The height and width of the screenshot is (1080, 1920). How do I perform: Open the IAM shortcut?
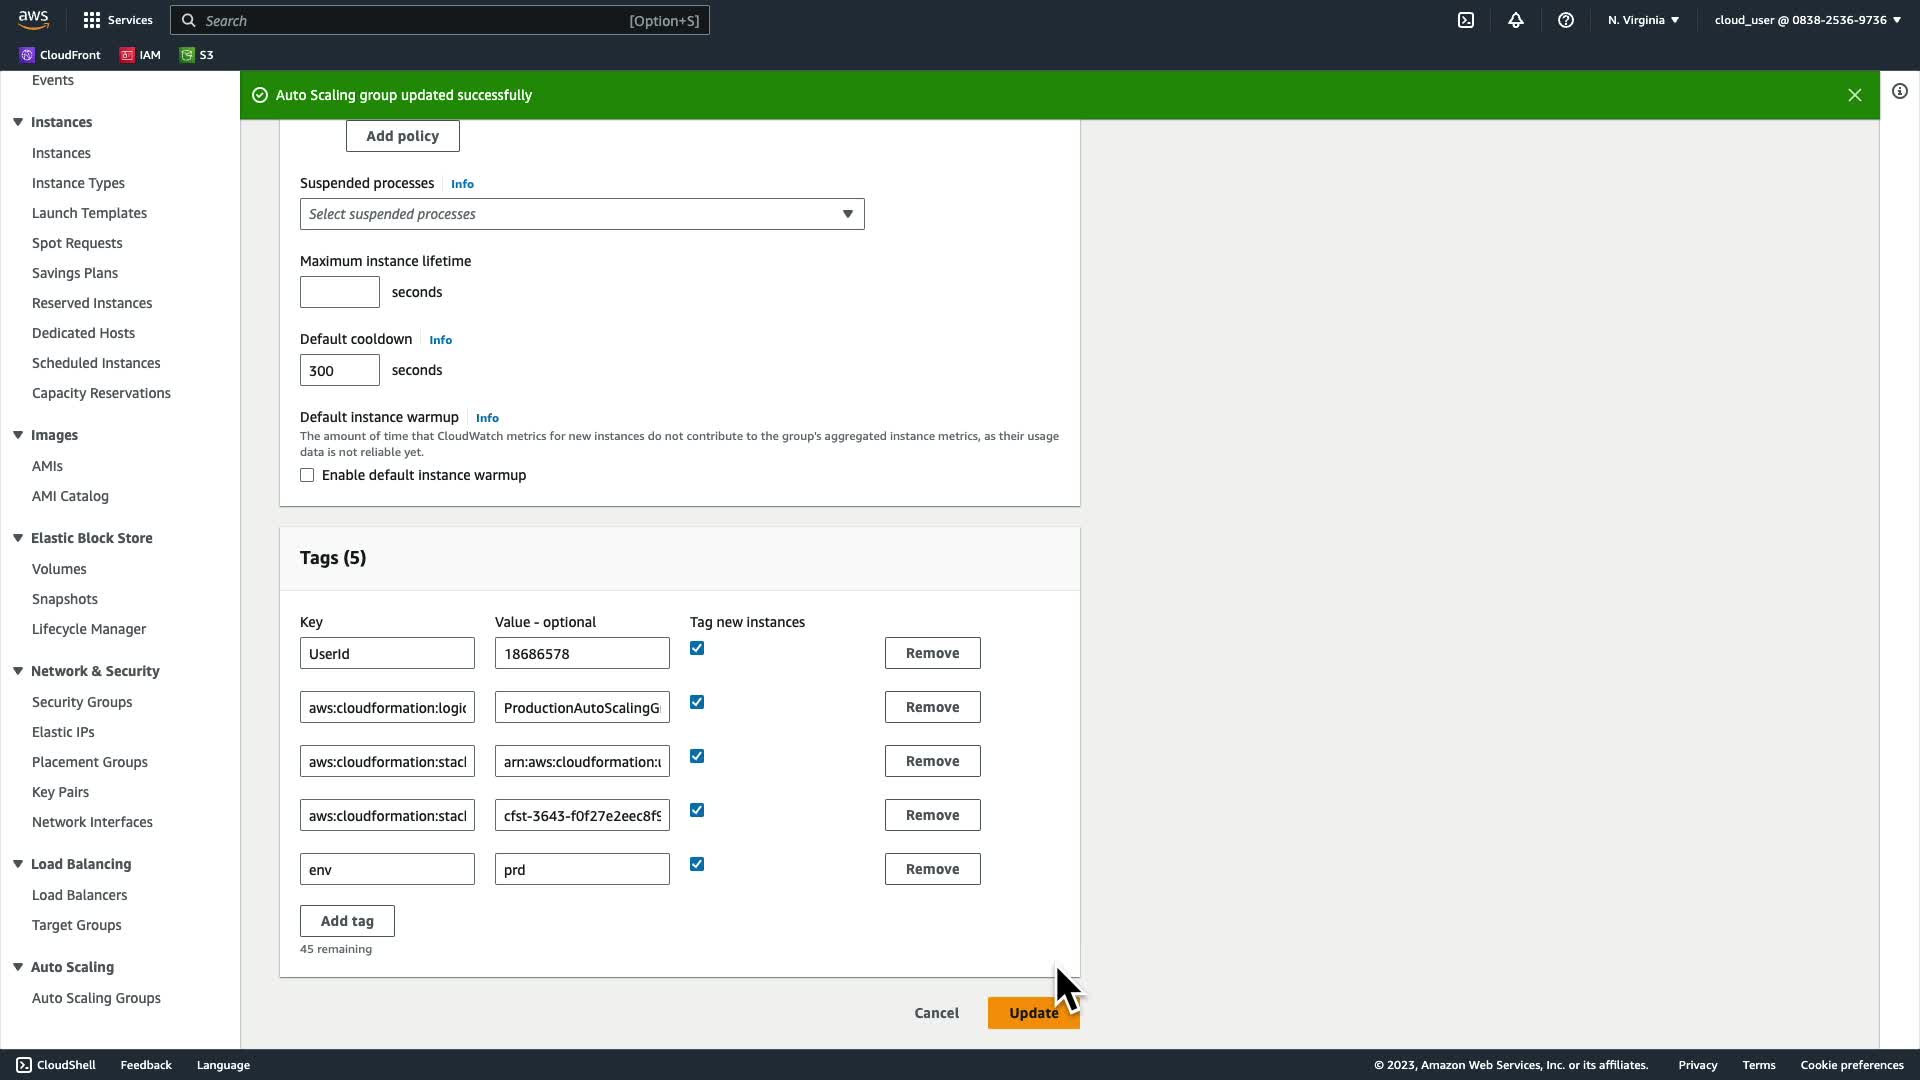click(140, 55)
